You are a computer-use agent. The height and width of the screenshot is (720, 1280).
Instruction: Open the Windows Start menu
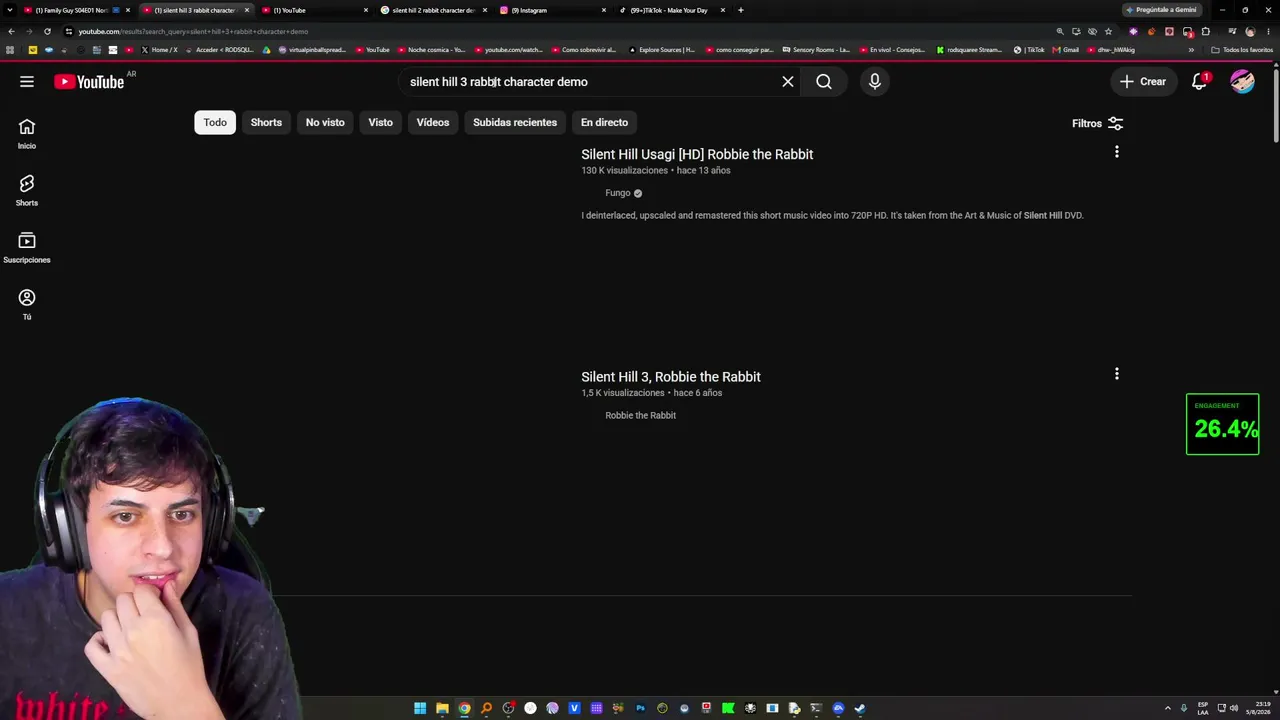(420, 708)
